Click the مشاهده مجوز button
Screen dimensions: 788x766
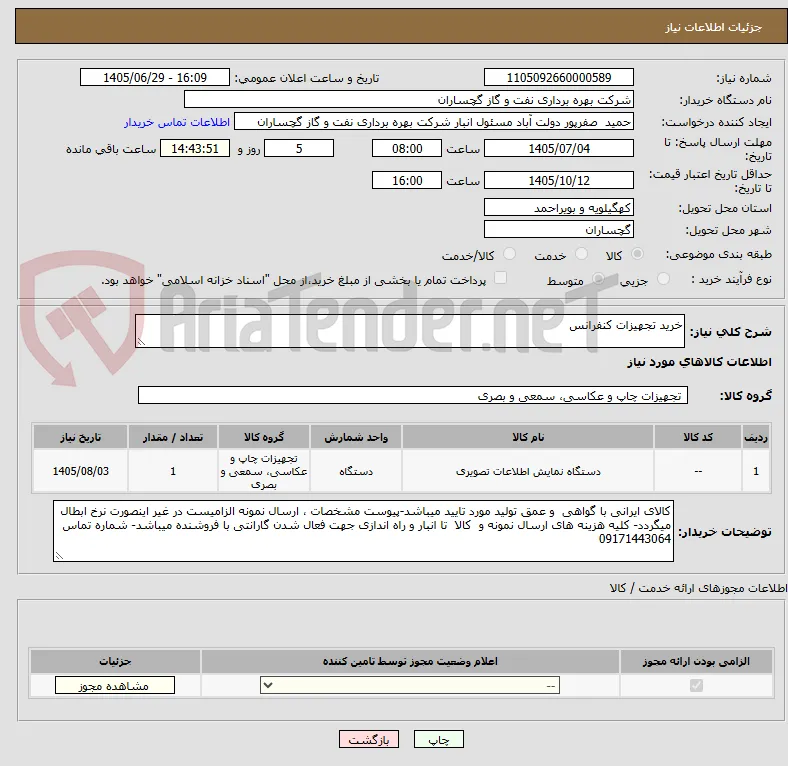tap(115, 686)
